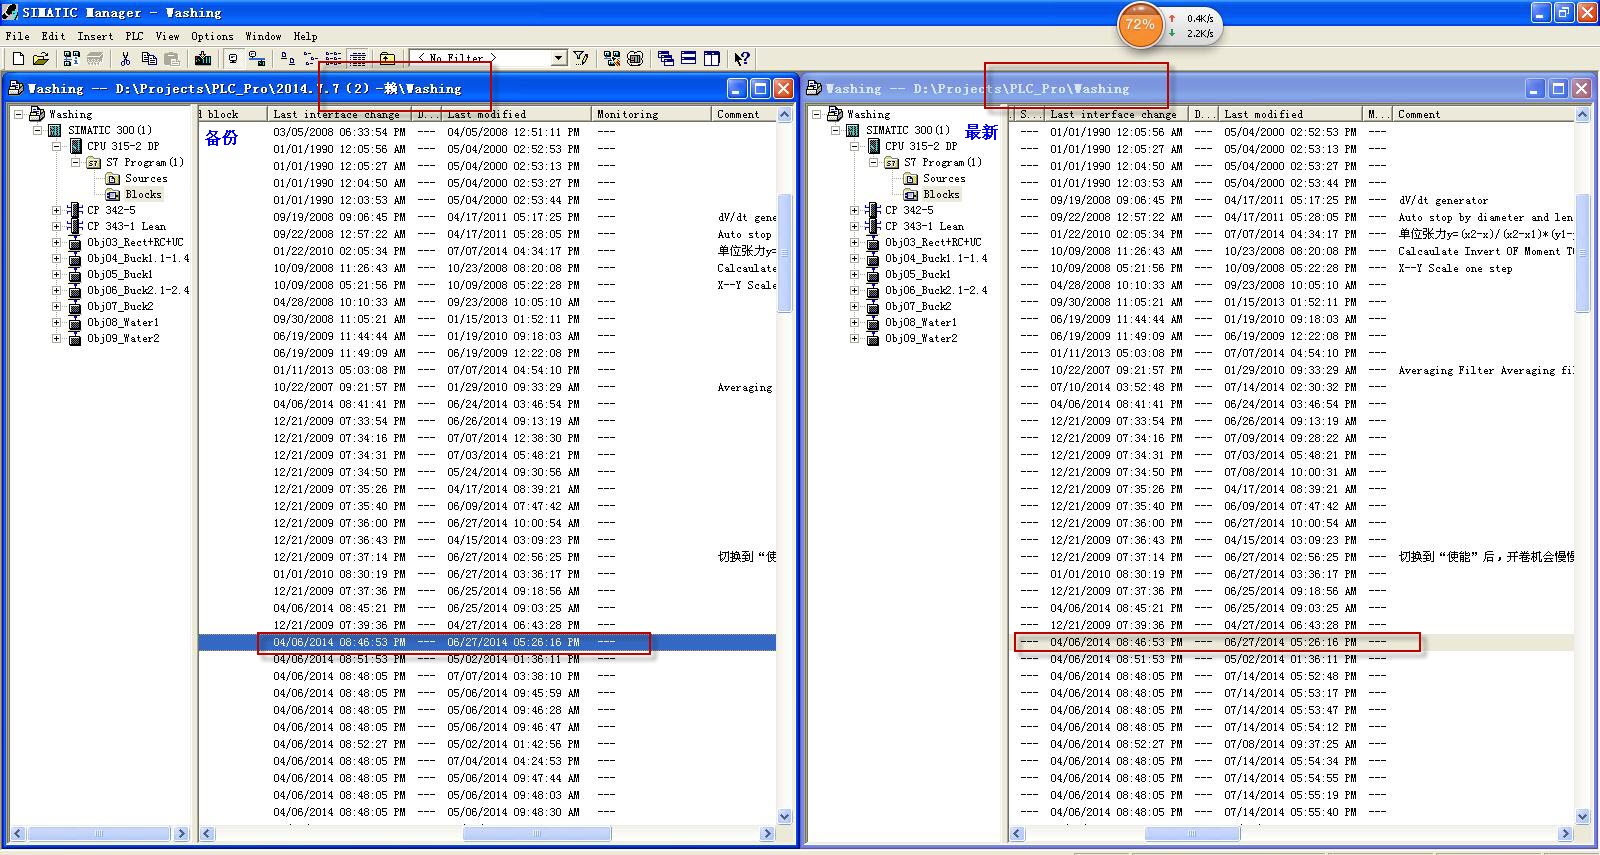Screen dimensions: 1600x855
Task: Select the row dated 07/10/2014 03:52:48 PM
Action: pos(1291,387)
